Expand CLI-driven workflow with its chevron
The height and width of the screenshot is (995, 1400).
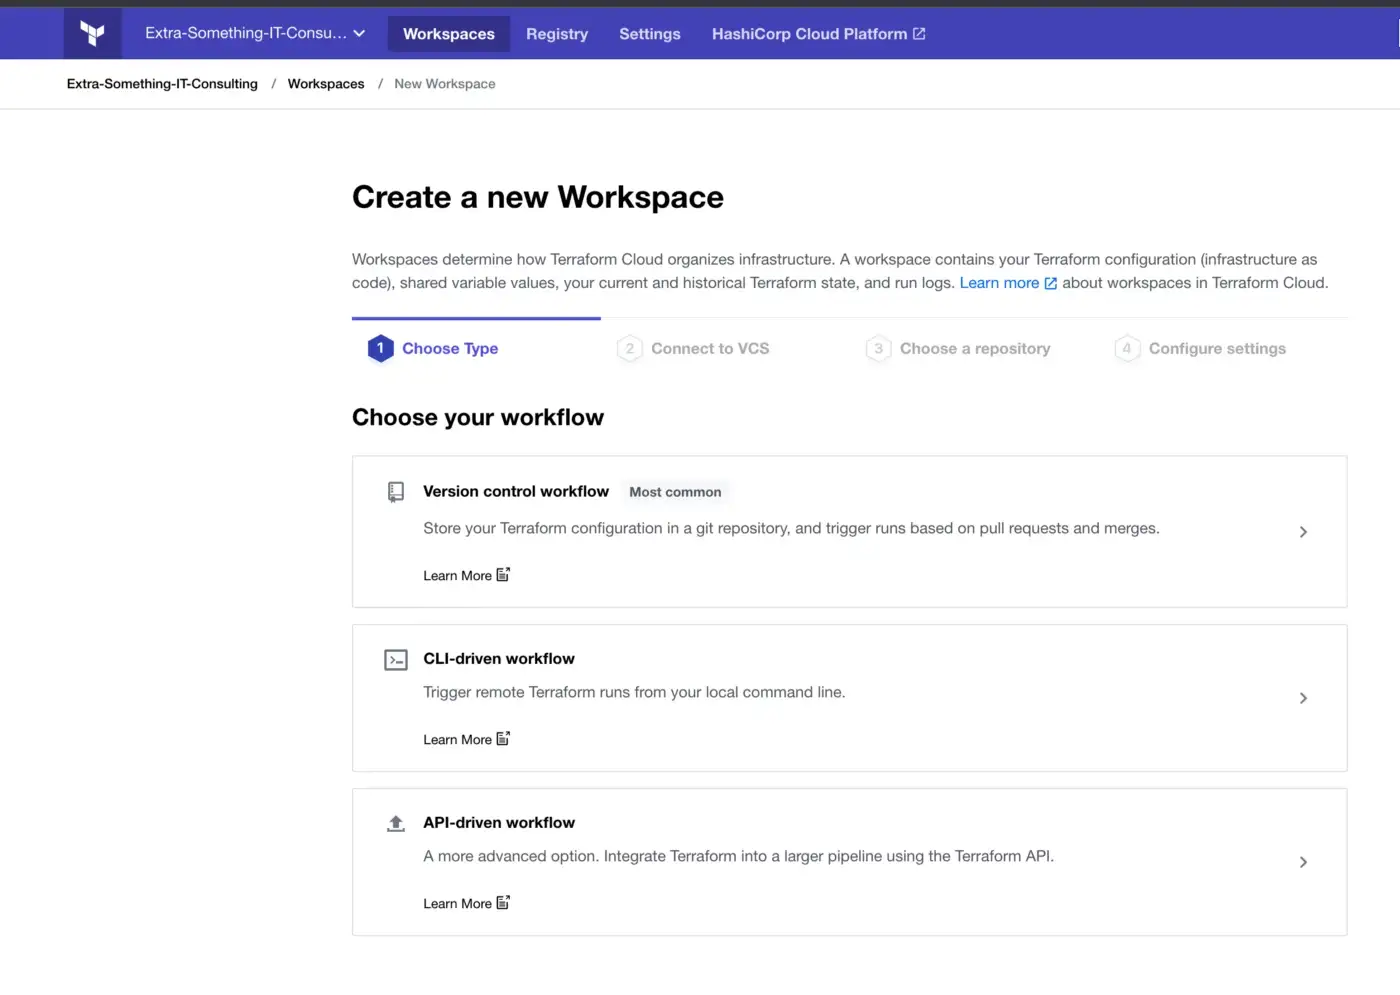point(1303,698)
